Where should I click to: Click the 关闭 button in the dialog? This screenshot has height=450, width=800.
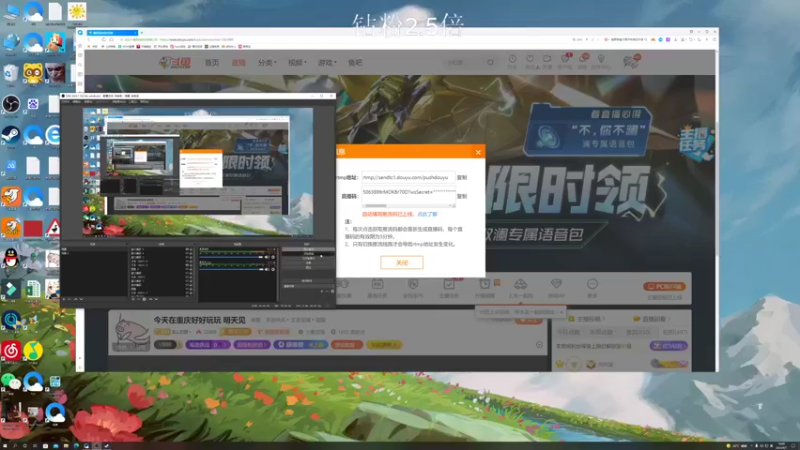click(402, 262)
